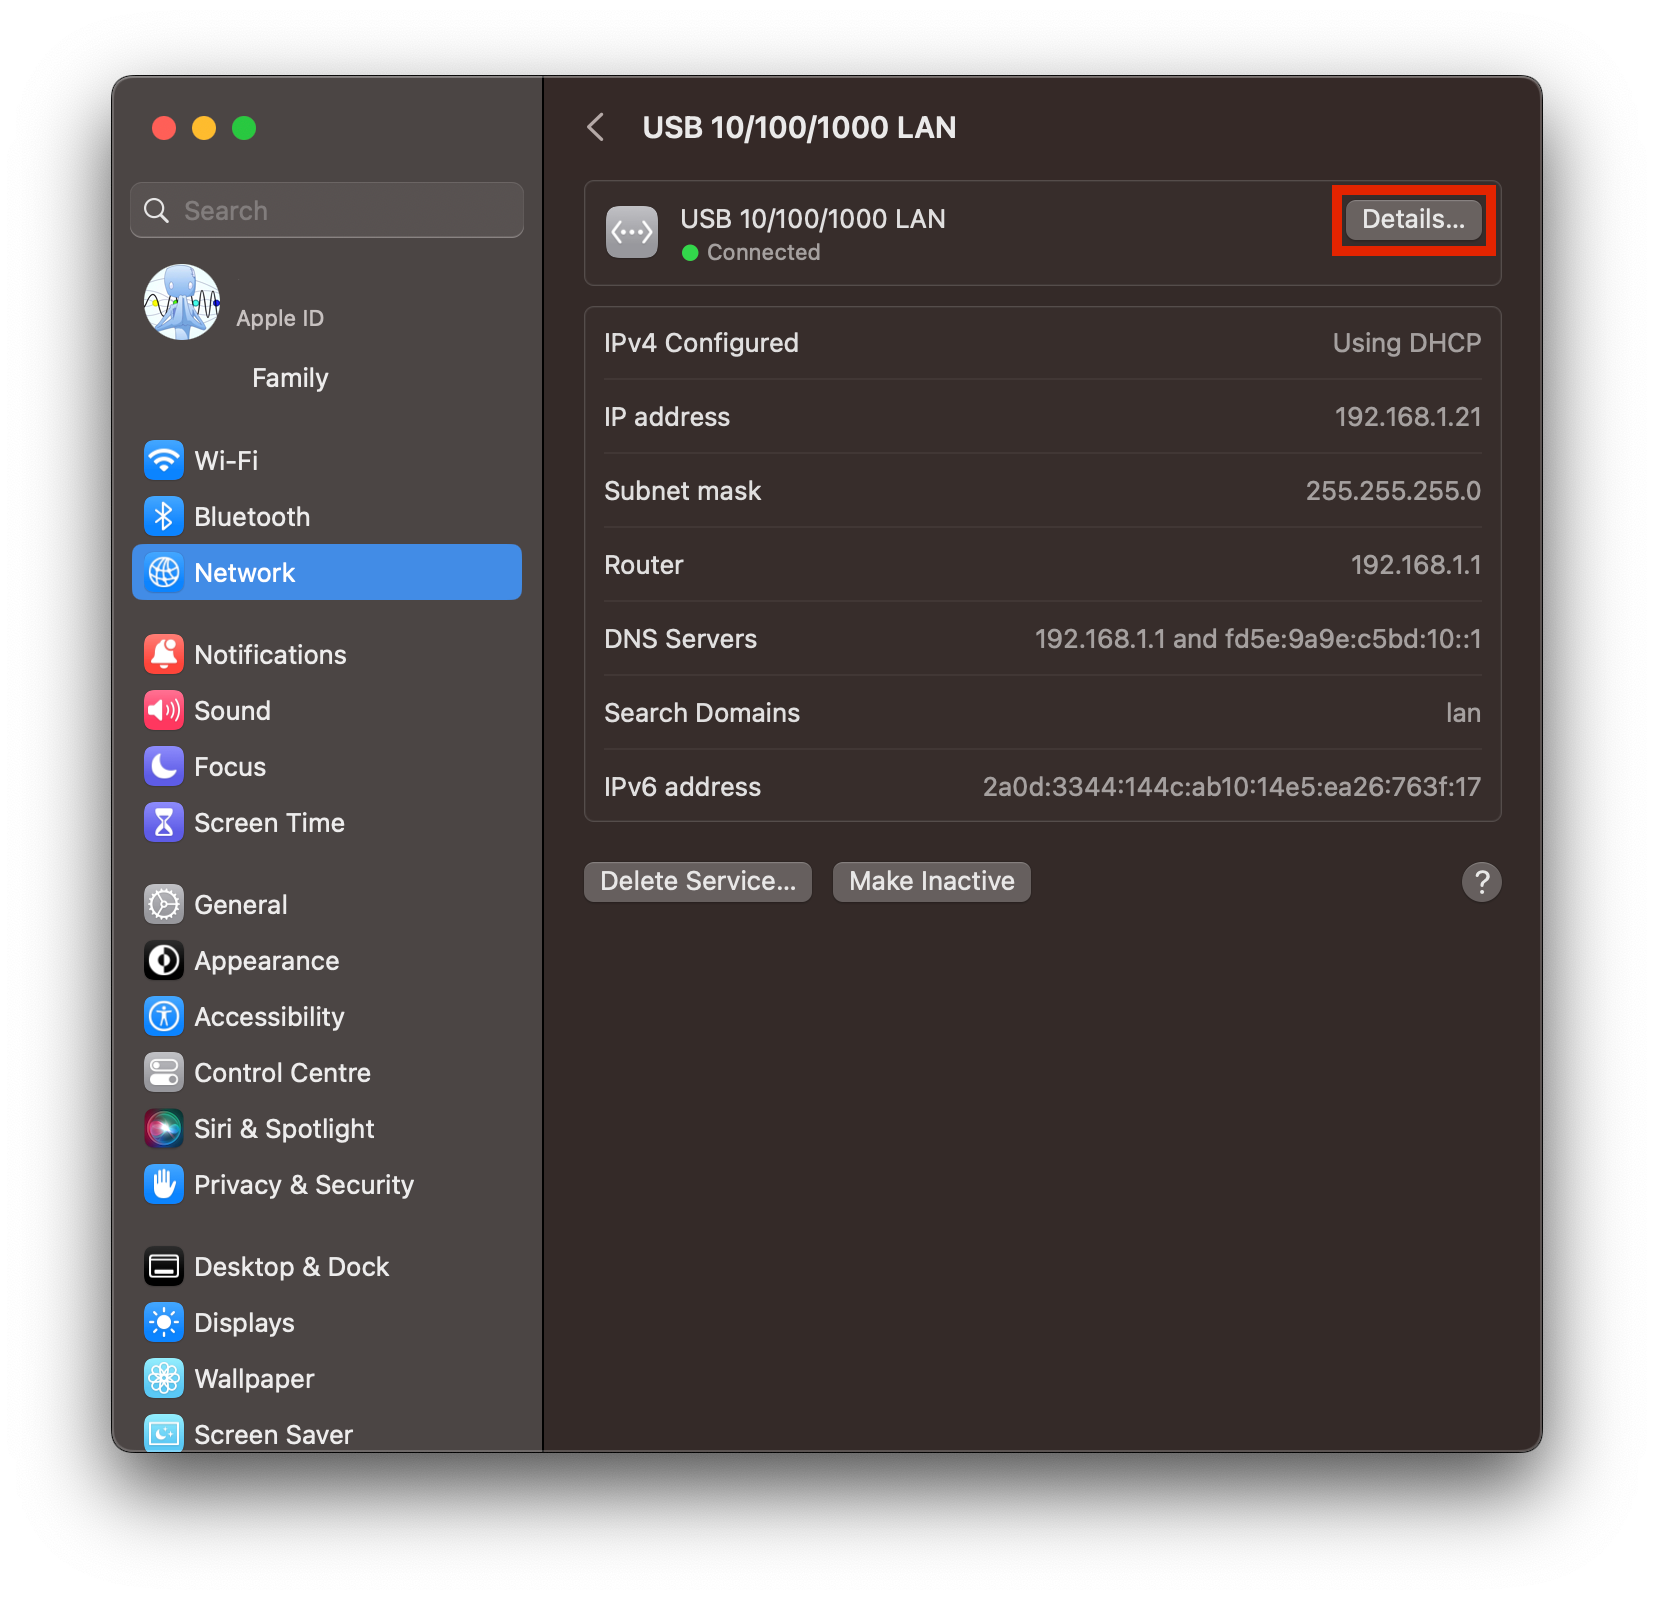Click the Search field in sidebar
This screenshot has height=1600, width=1654.
327,211
